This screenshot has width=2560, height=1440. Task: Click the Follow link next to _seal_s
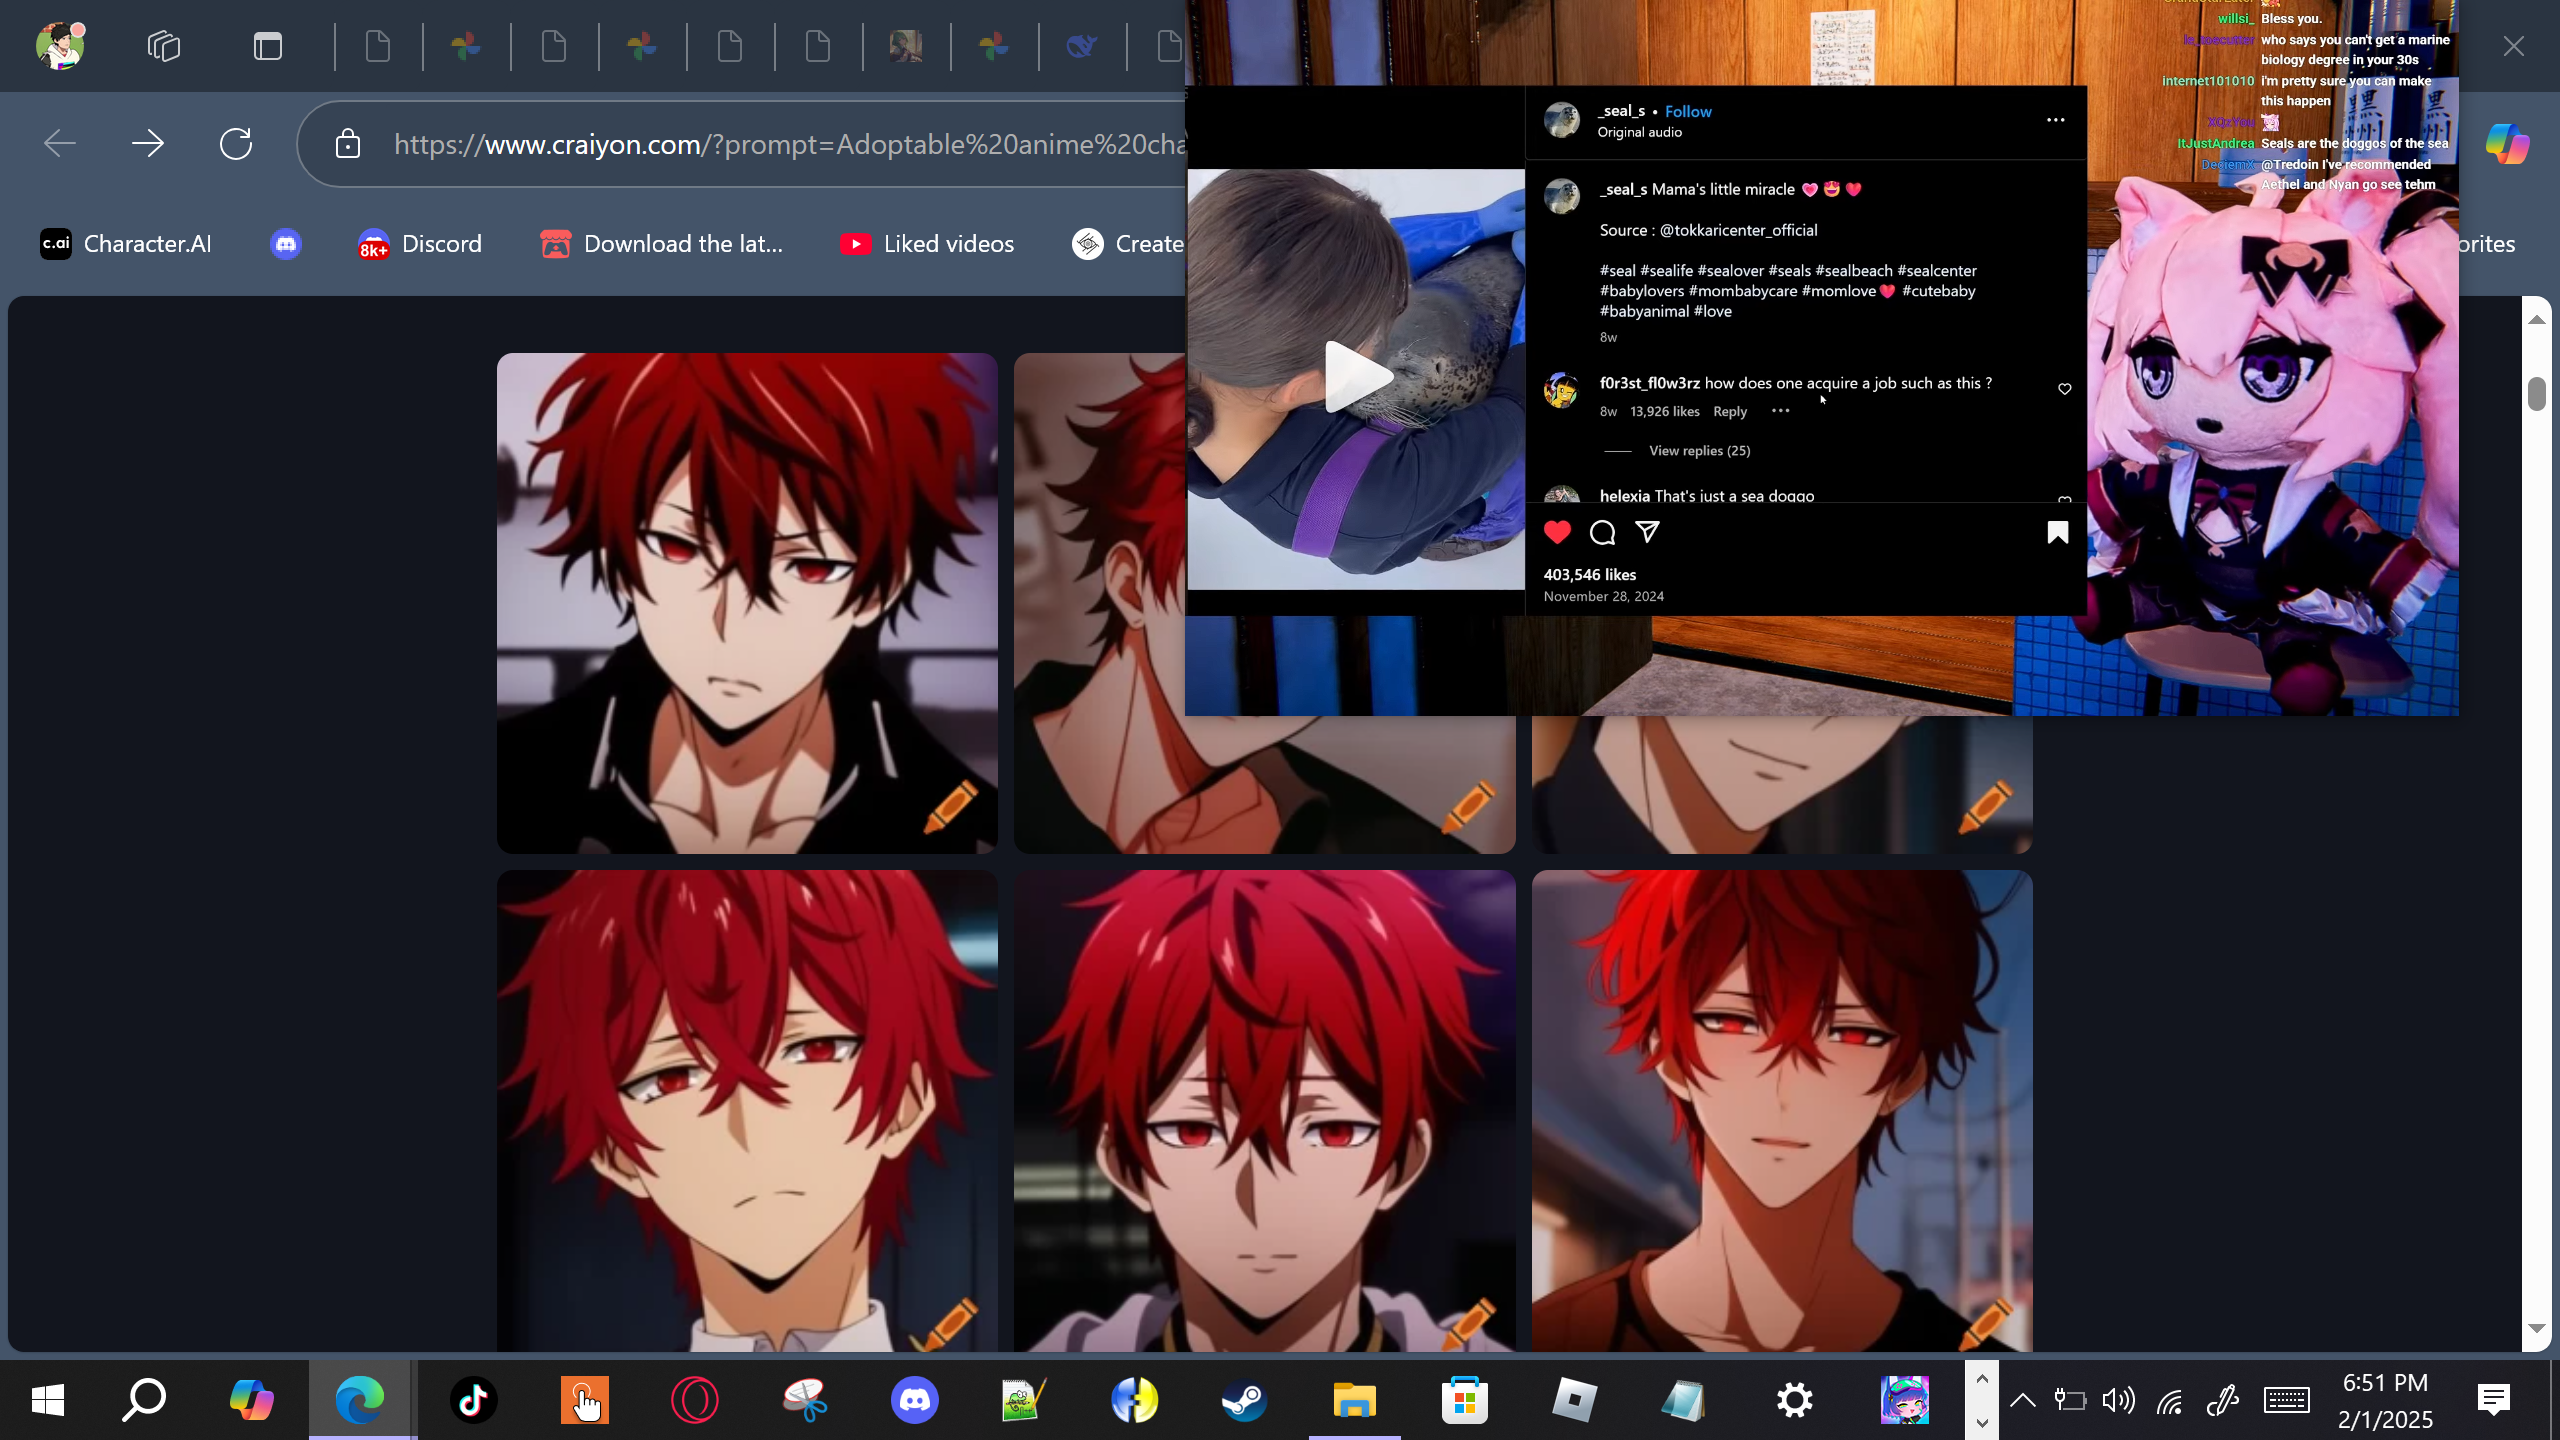coord(1688,112)
